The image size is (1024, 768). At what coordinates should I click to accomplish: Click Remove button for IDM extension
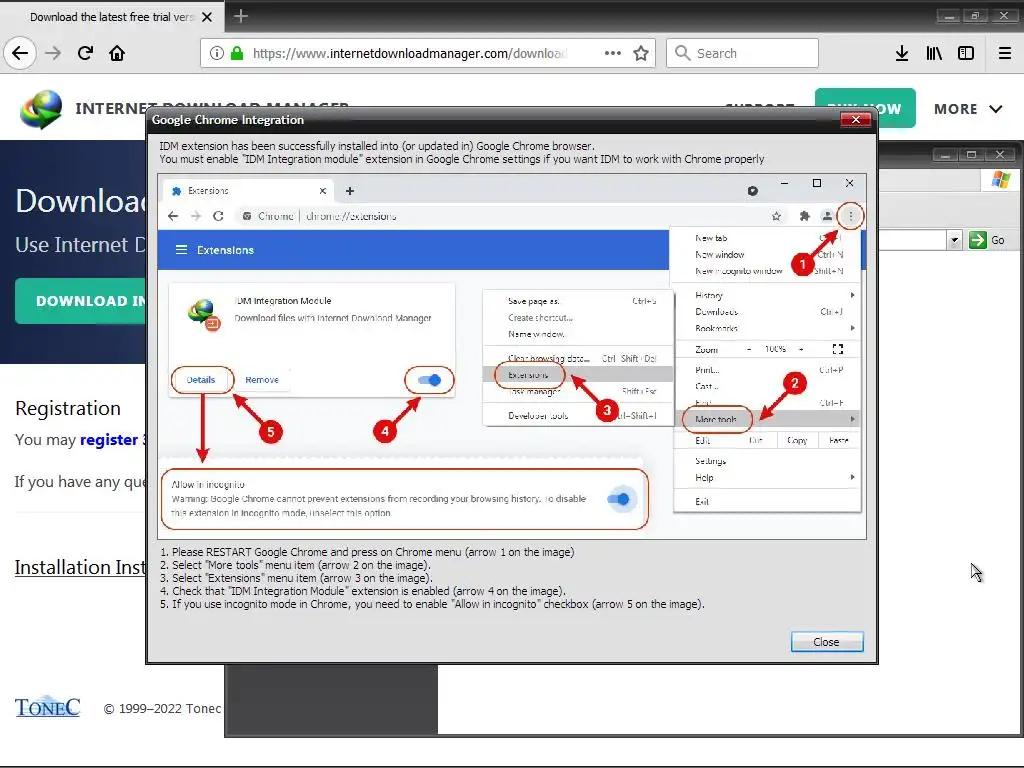[x=262, y=380]
